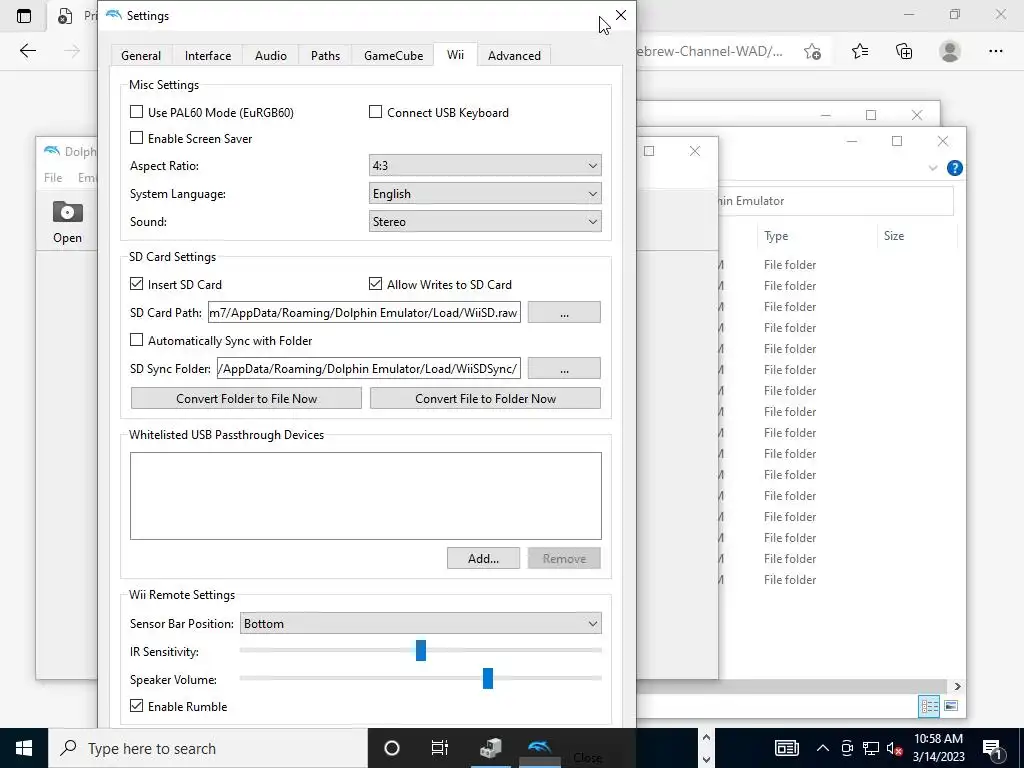Open Cortana circle icon on taskbar
This screenshot has width=1024, height=768.
tap(392, 748)
